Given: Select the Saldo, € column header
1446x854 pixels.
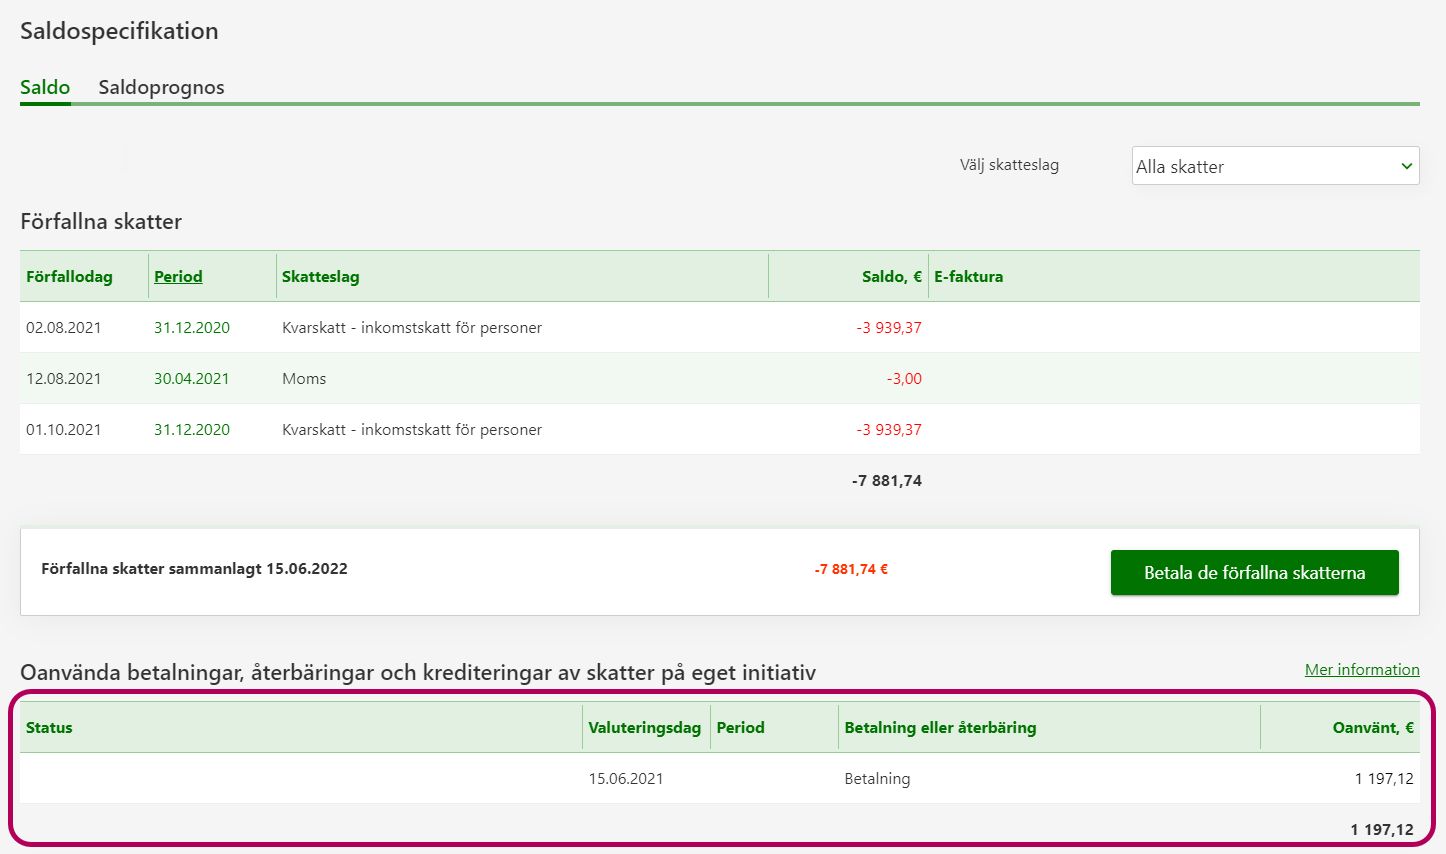Looking at the screenshot, I should [x=891, y=276].
